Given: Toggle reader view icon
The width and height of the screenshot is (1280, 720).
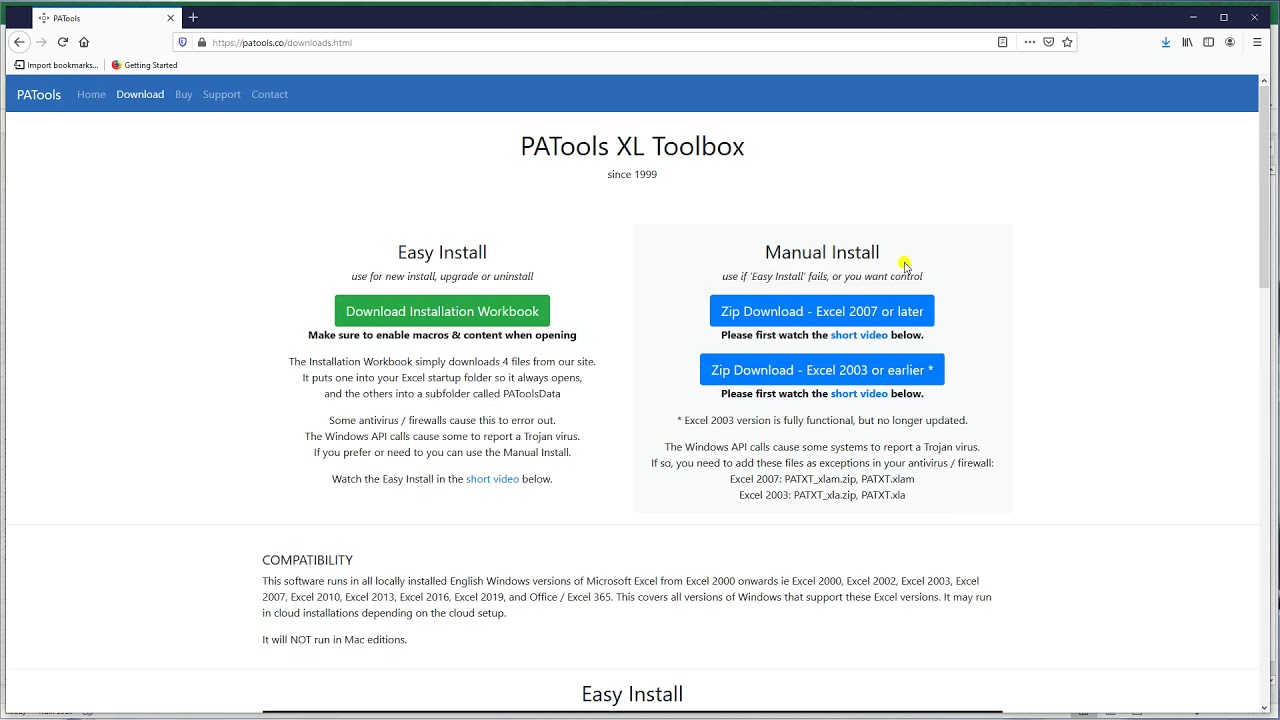Looking at the screenshot, I should (1002, 42).
